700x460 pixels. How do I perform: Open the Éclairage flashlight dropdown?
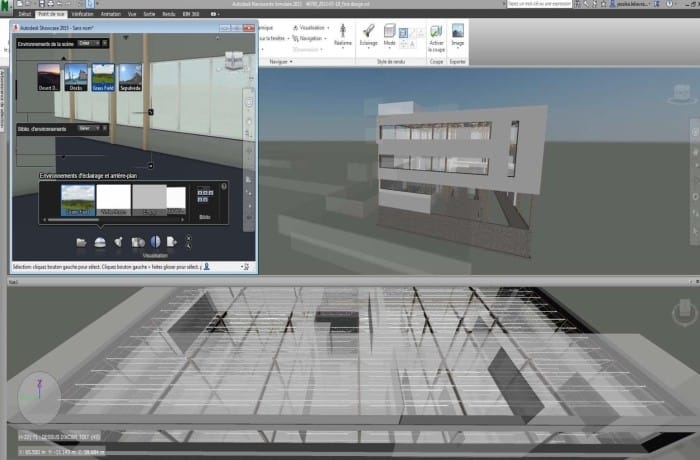368,35
